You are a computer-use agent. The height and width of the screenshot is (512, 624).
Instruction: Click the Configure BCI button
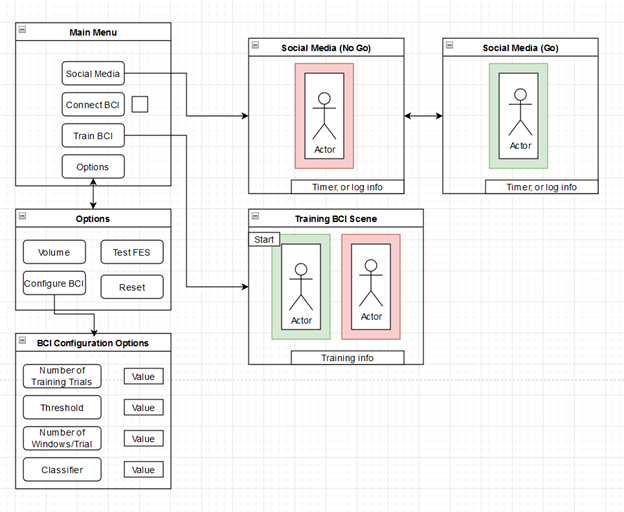pos(55,284)
